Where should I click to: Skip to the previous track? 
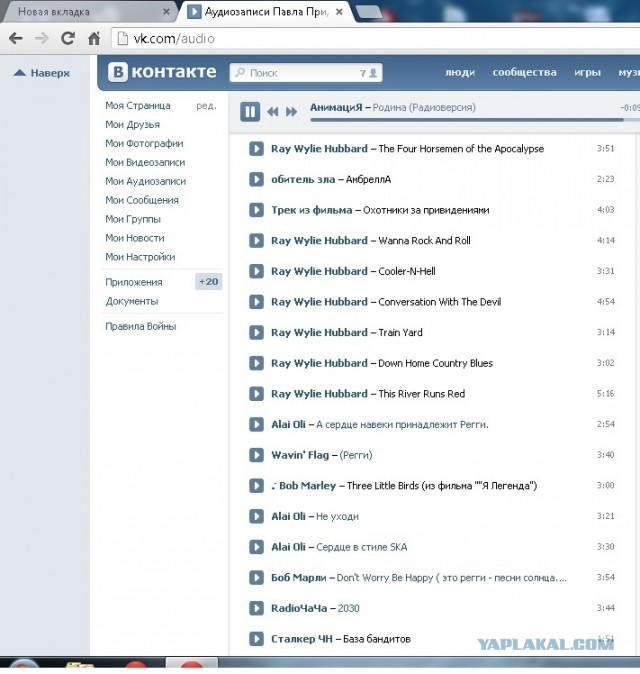click(273, 112)
